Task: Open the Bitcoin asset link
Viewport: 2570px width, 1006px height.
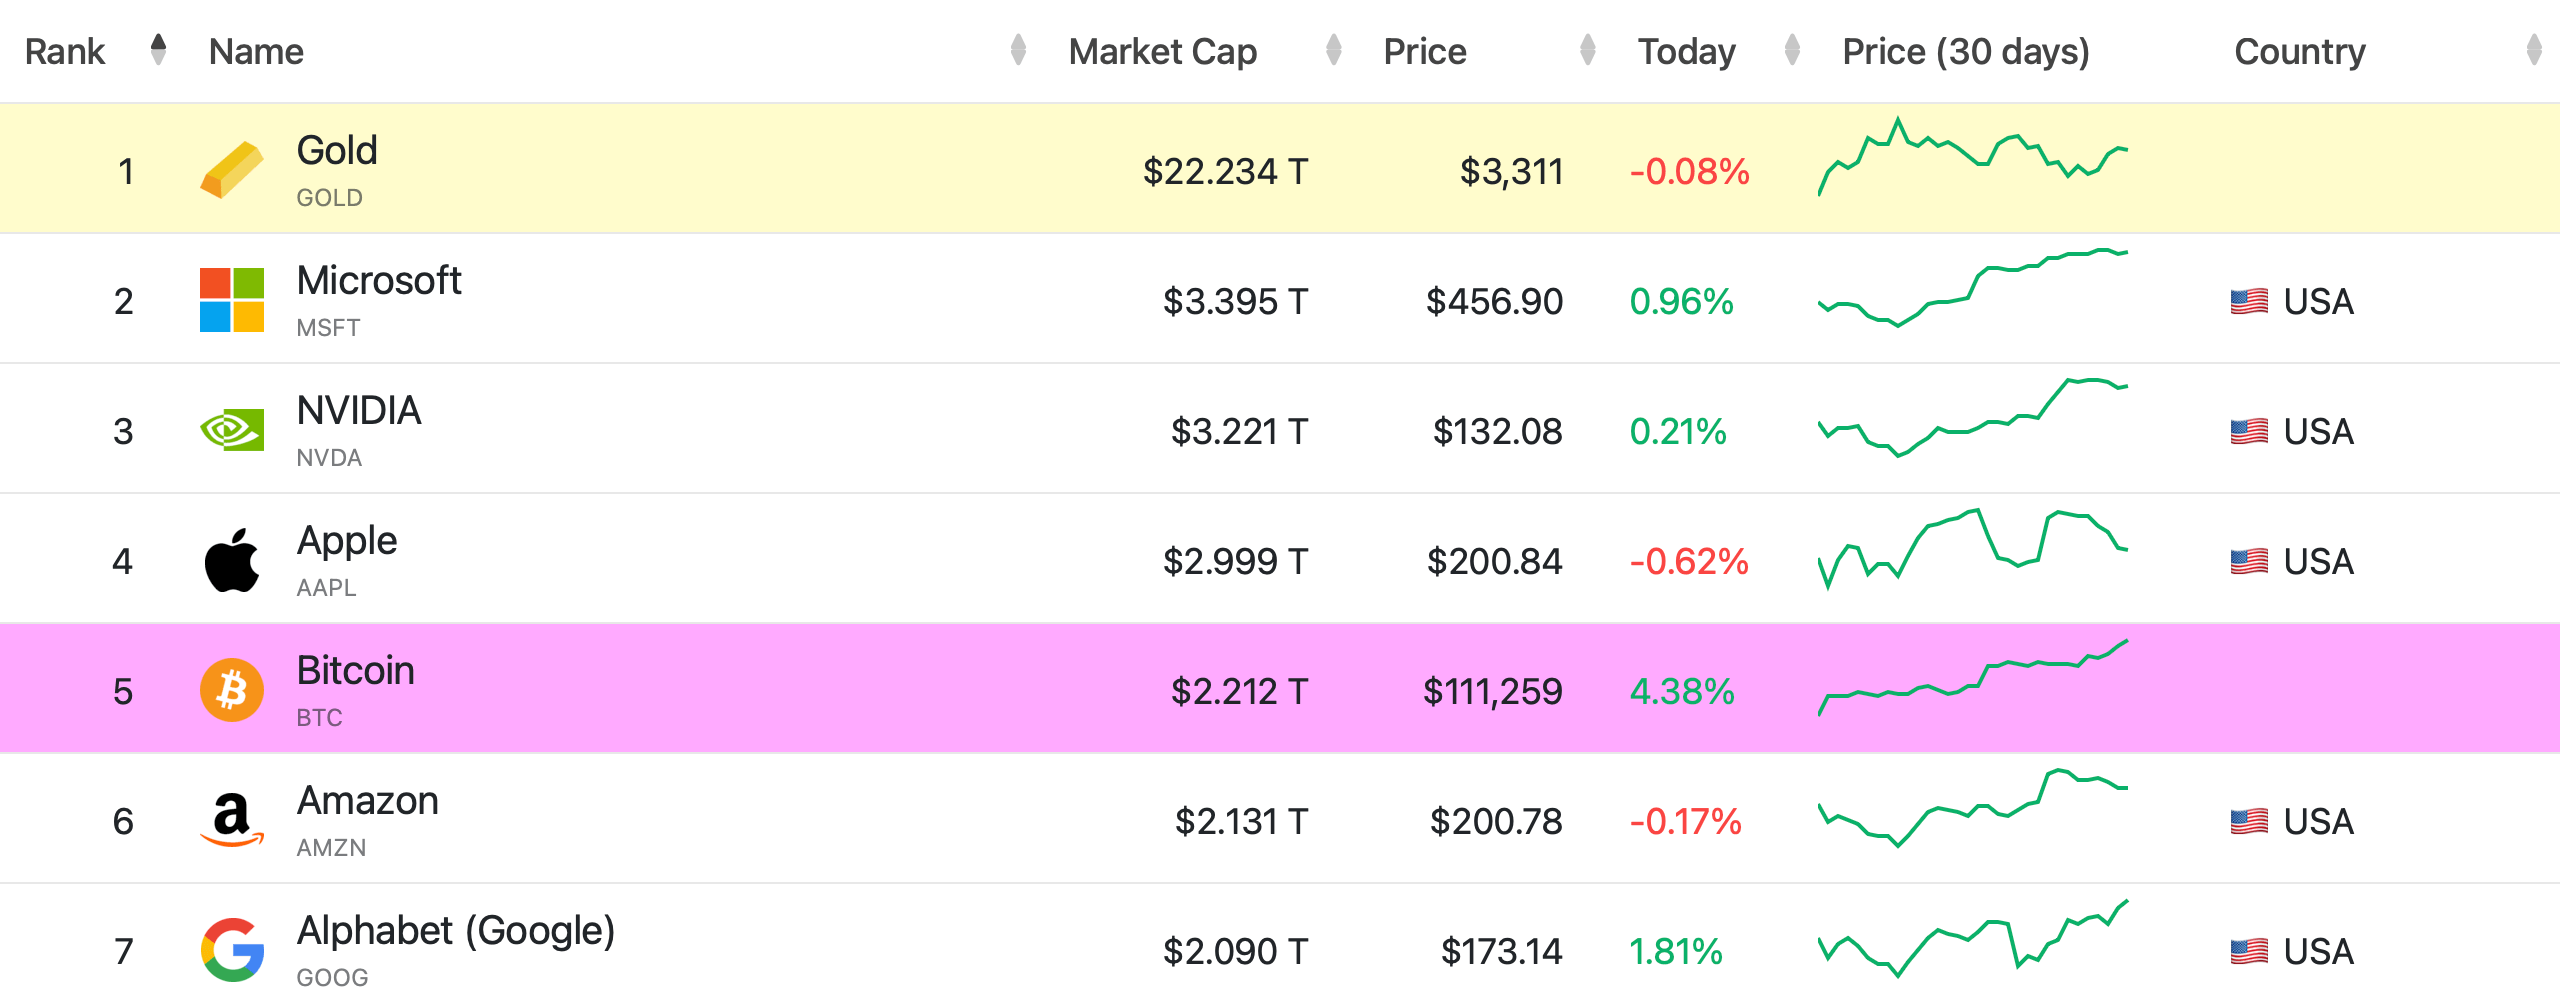Action: pos(355,670)
